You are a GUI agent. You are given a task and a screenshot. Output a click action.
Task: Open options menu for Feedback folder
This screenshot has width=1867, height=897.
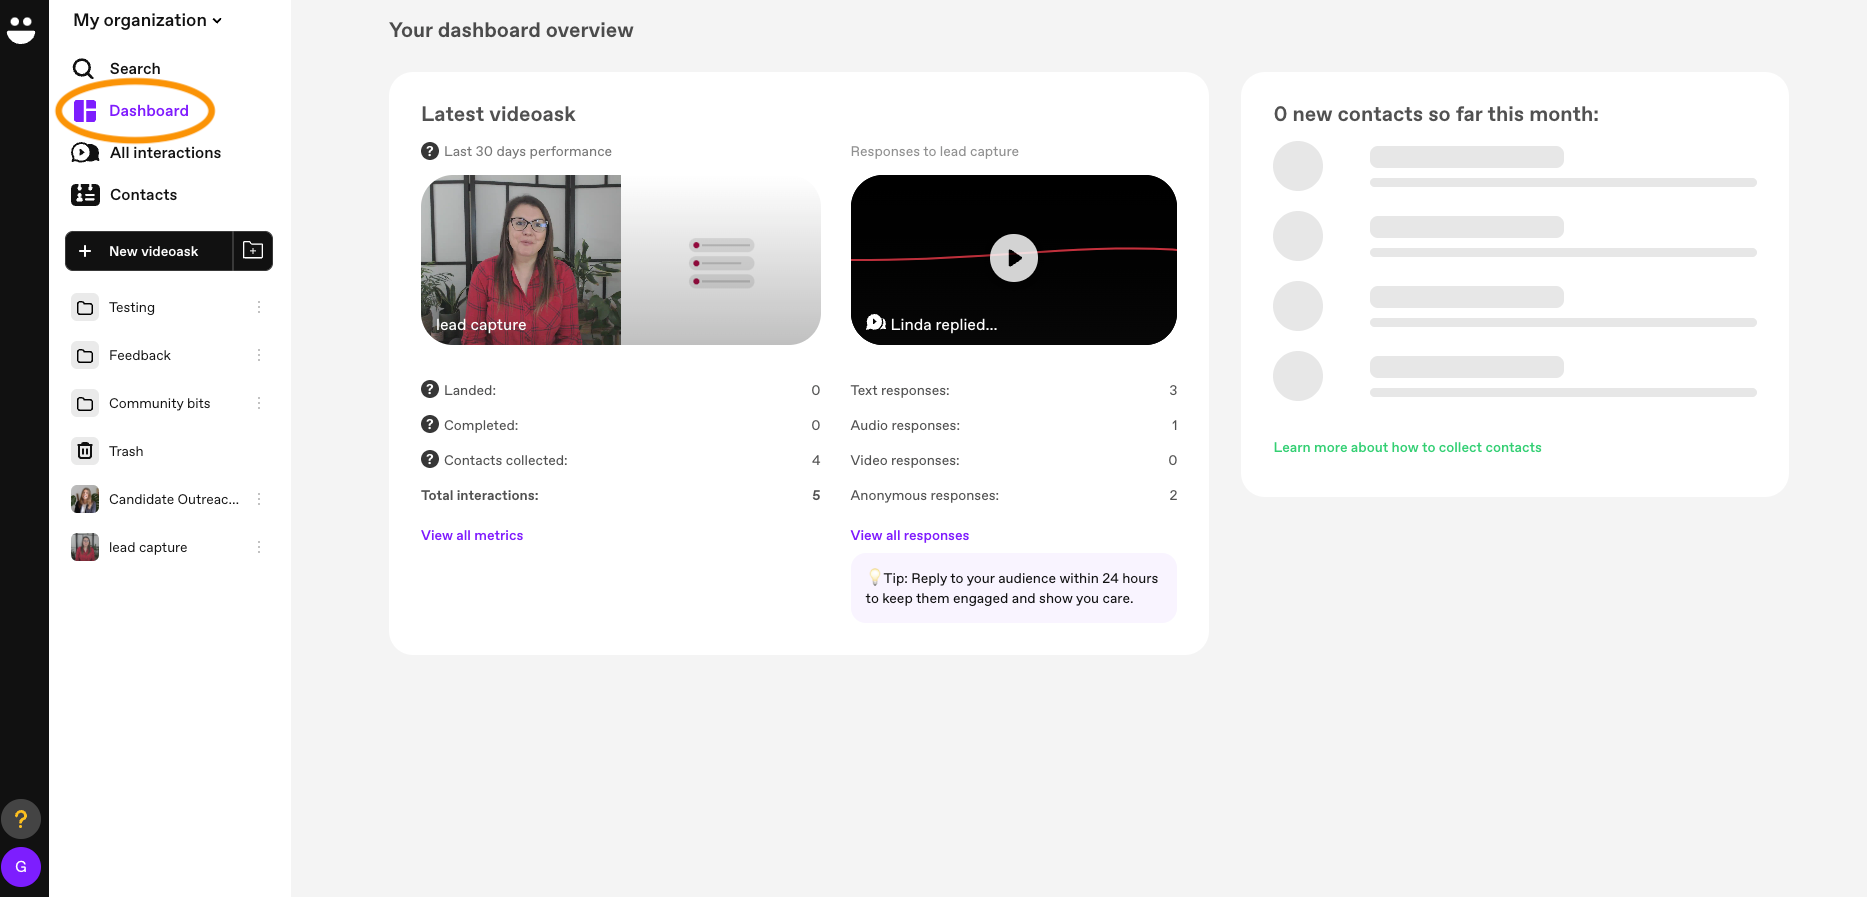[259, 356]
